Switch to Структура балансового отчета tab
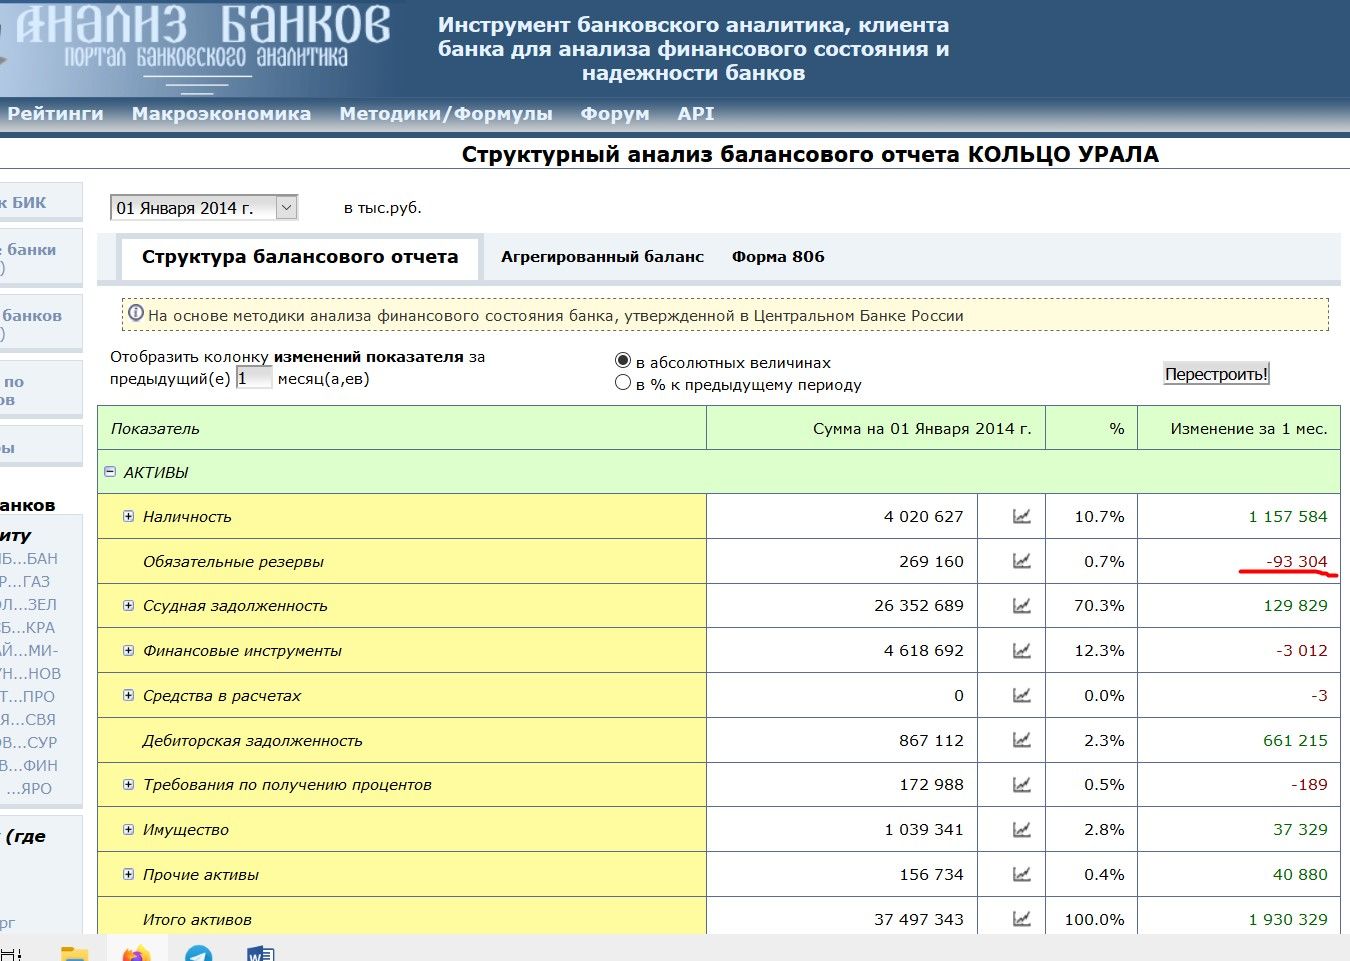This screenshot has width=1350, height=961. (300, 257)
